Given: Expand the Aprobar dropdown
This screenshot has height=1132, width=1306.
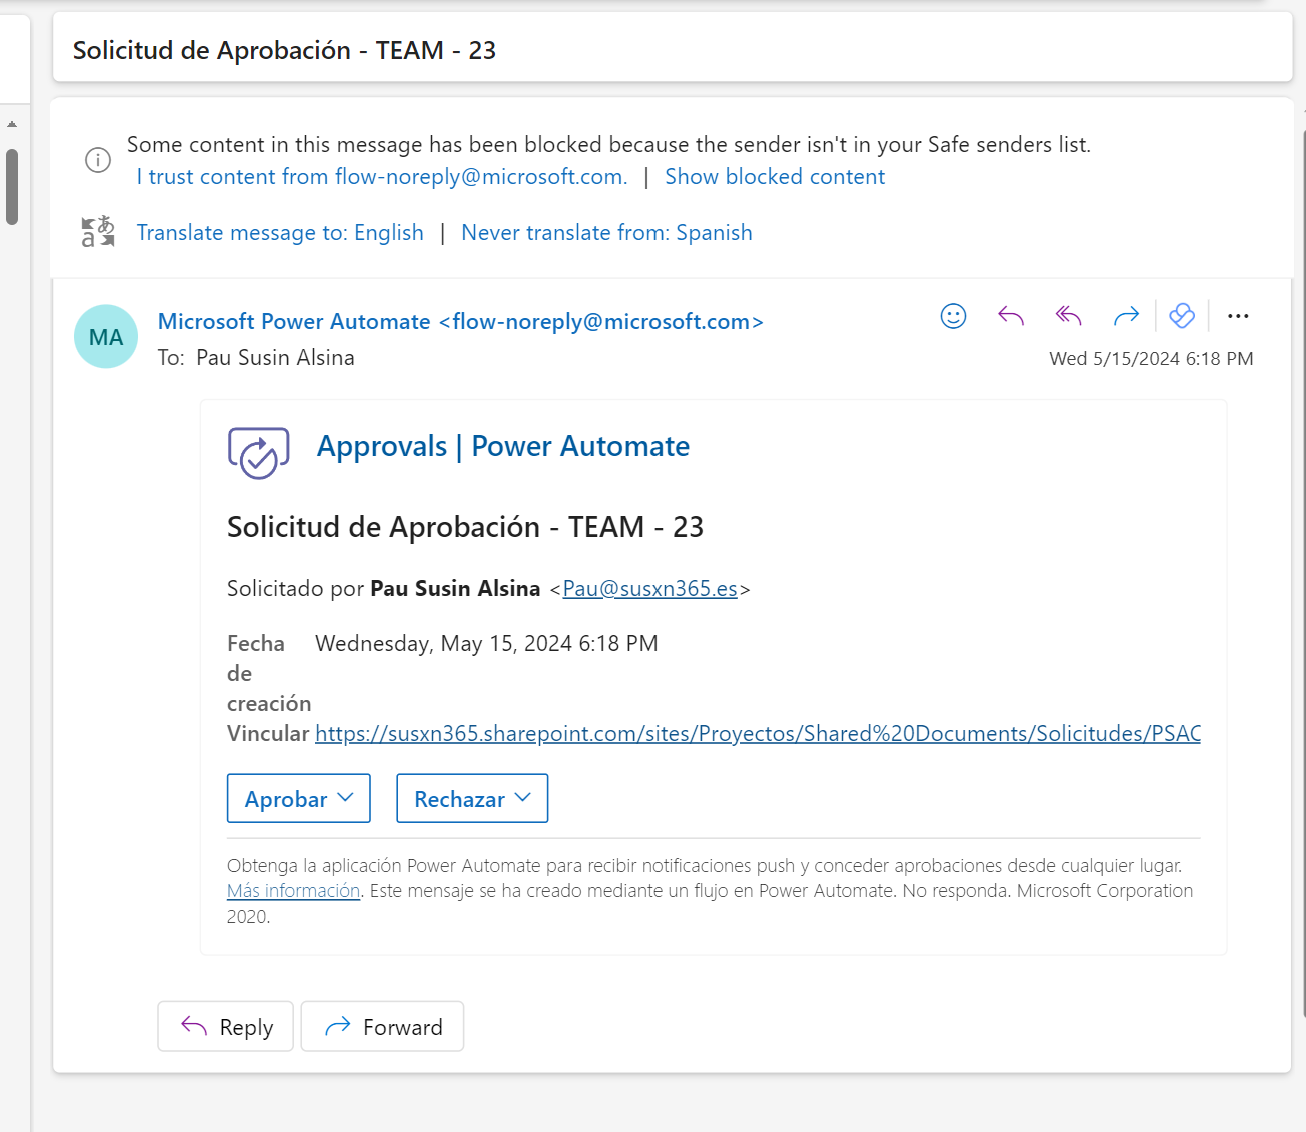Looking at the screenshot, I should pyautogui.click(x=299, y=799).
